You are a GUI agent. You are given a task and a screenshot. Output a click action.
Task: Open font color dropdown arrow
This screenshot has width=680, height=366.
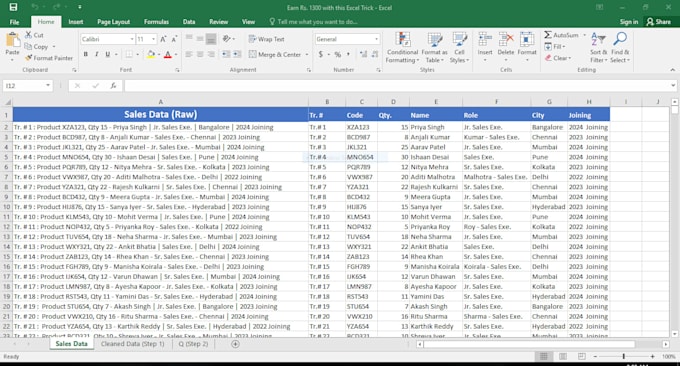[x=176, y=55]
